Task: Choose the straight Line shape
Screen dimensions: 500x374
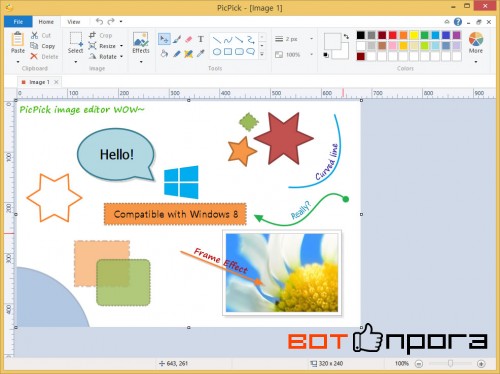Action: [x=217, y=40]
